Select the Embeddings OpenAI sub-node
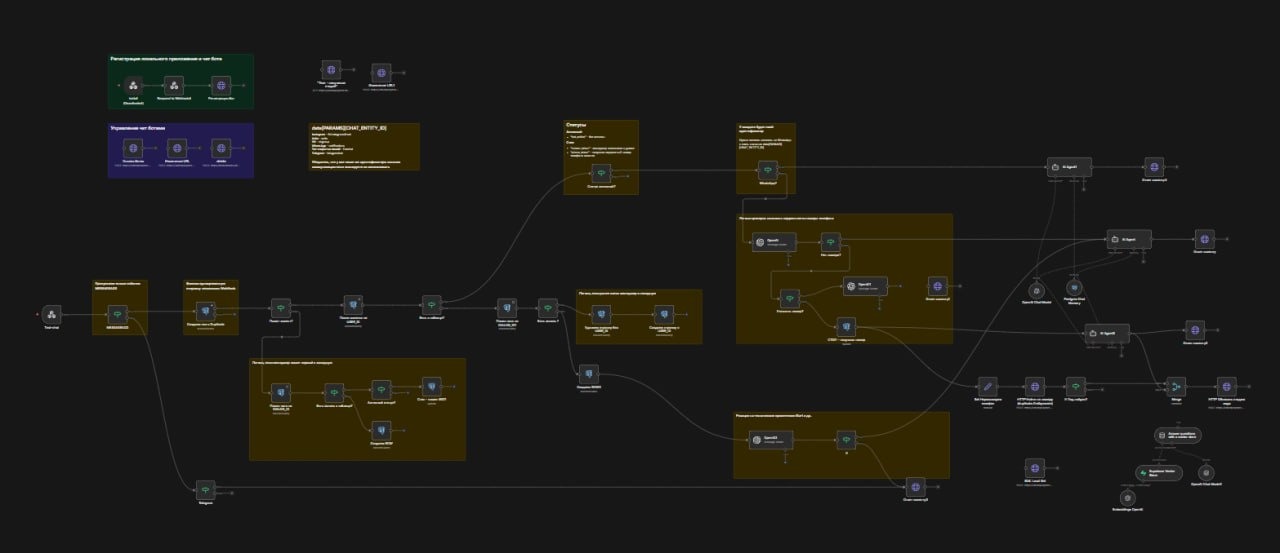This screenshot has width=1280, height=553. tap(1127, 497)
